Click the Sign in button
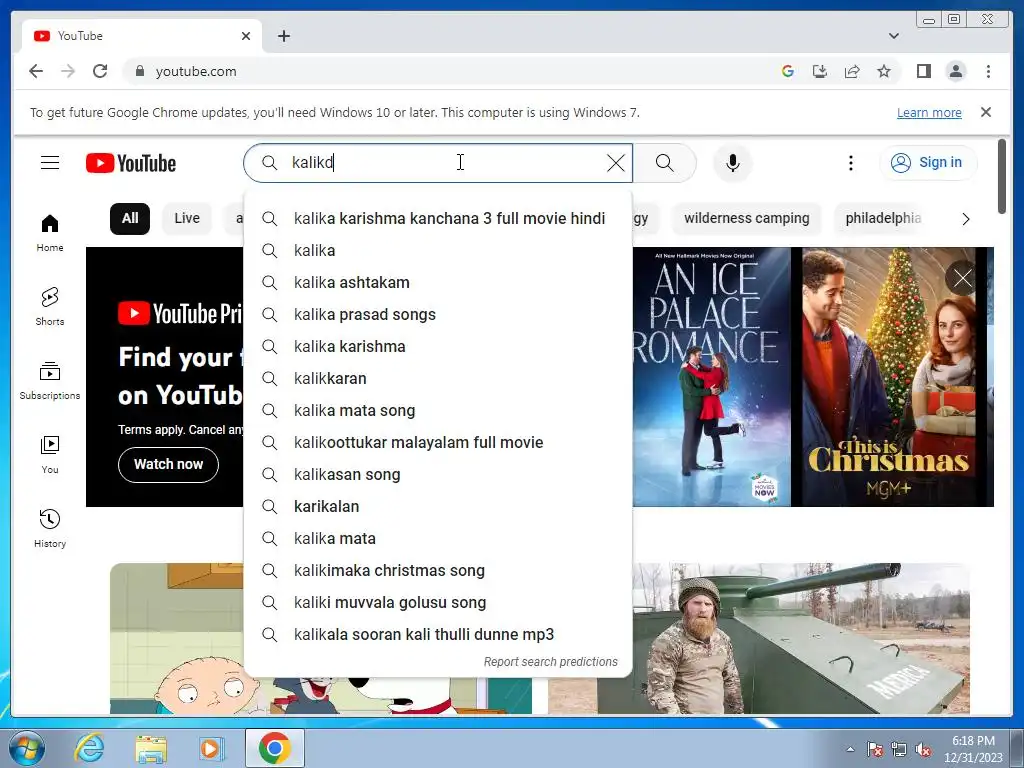The width and height of the screenshot is (1024, 768). [x=927, y=163]
